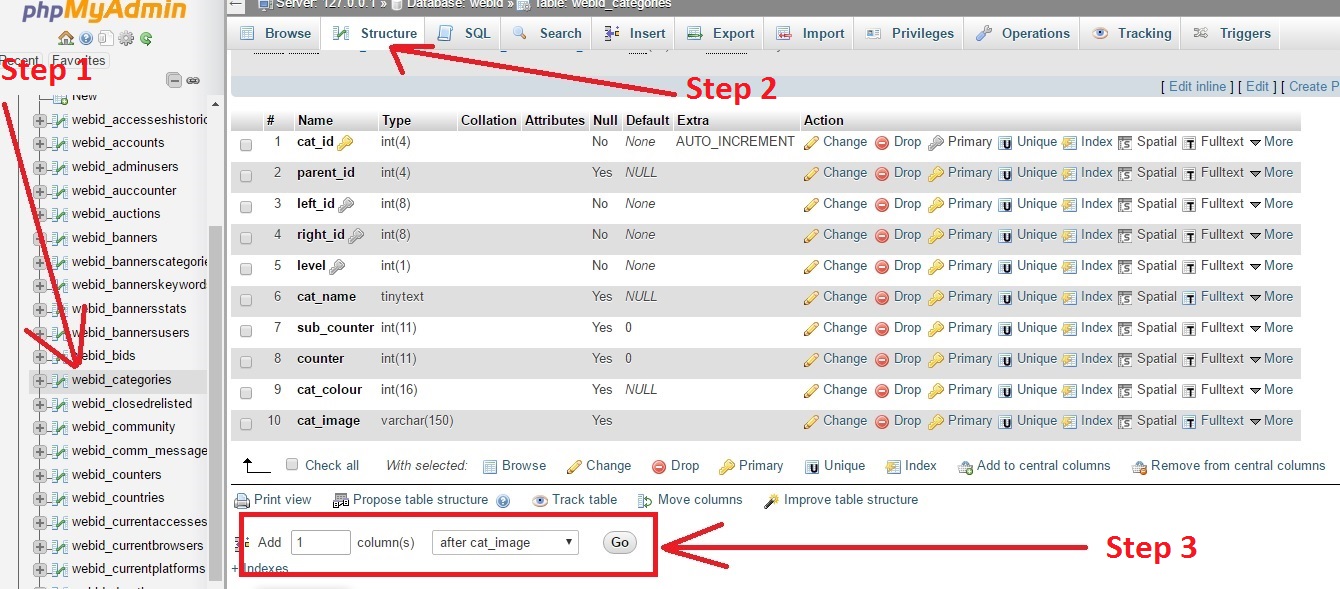
Task: Click the Edit inline link
Action: click(1197, 86)
